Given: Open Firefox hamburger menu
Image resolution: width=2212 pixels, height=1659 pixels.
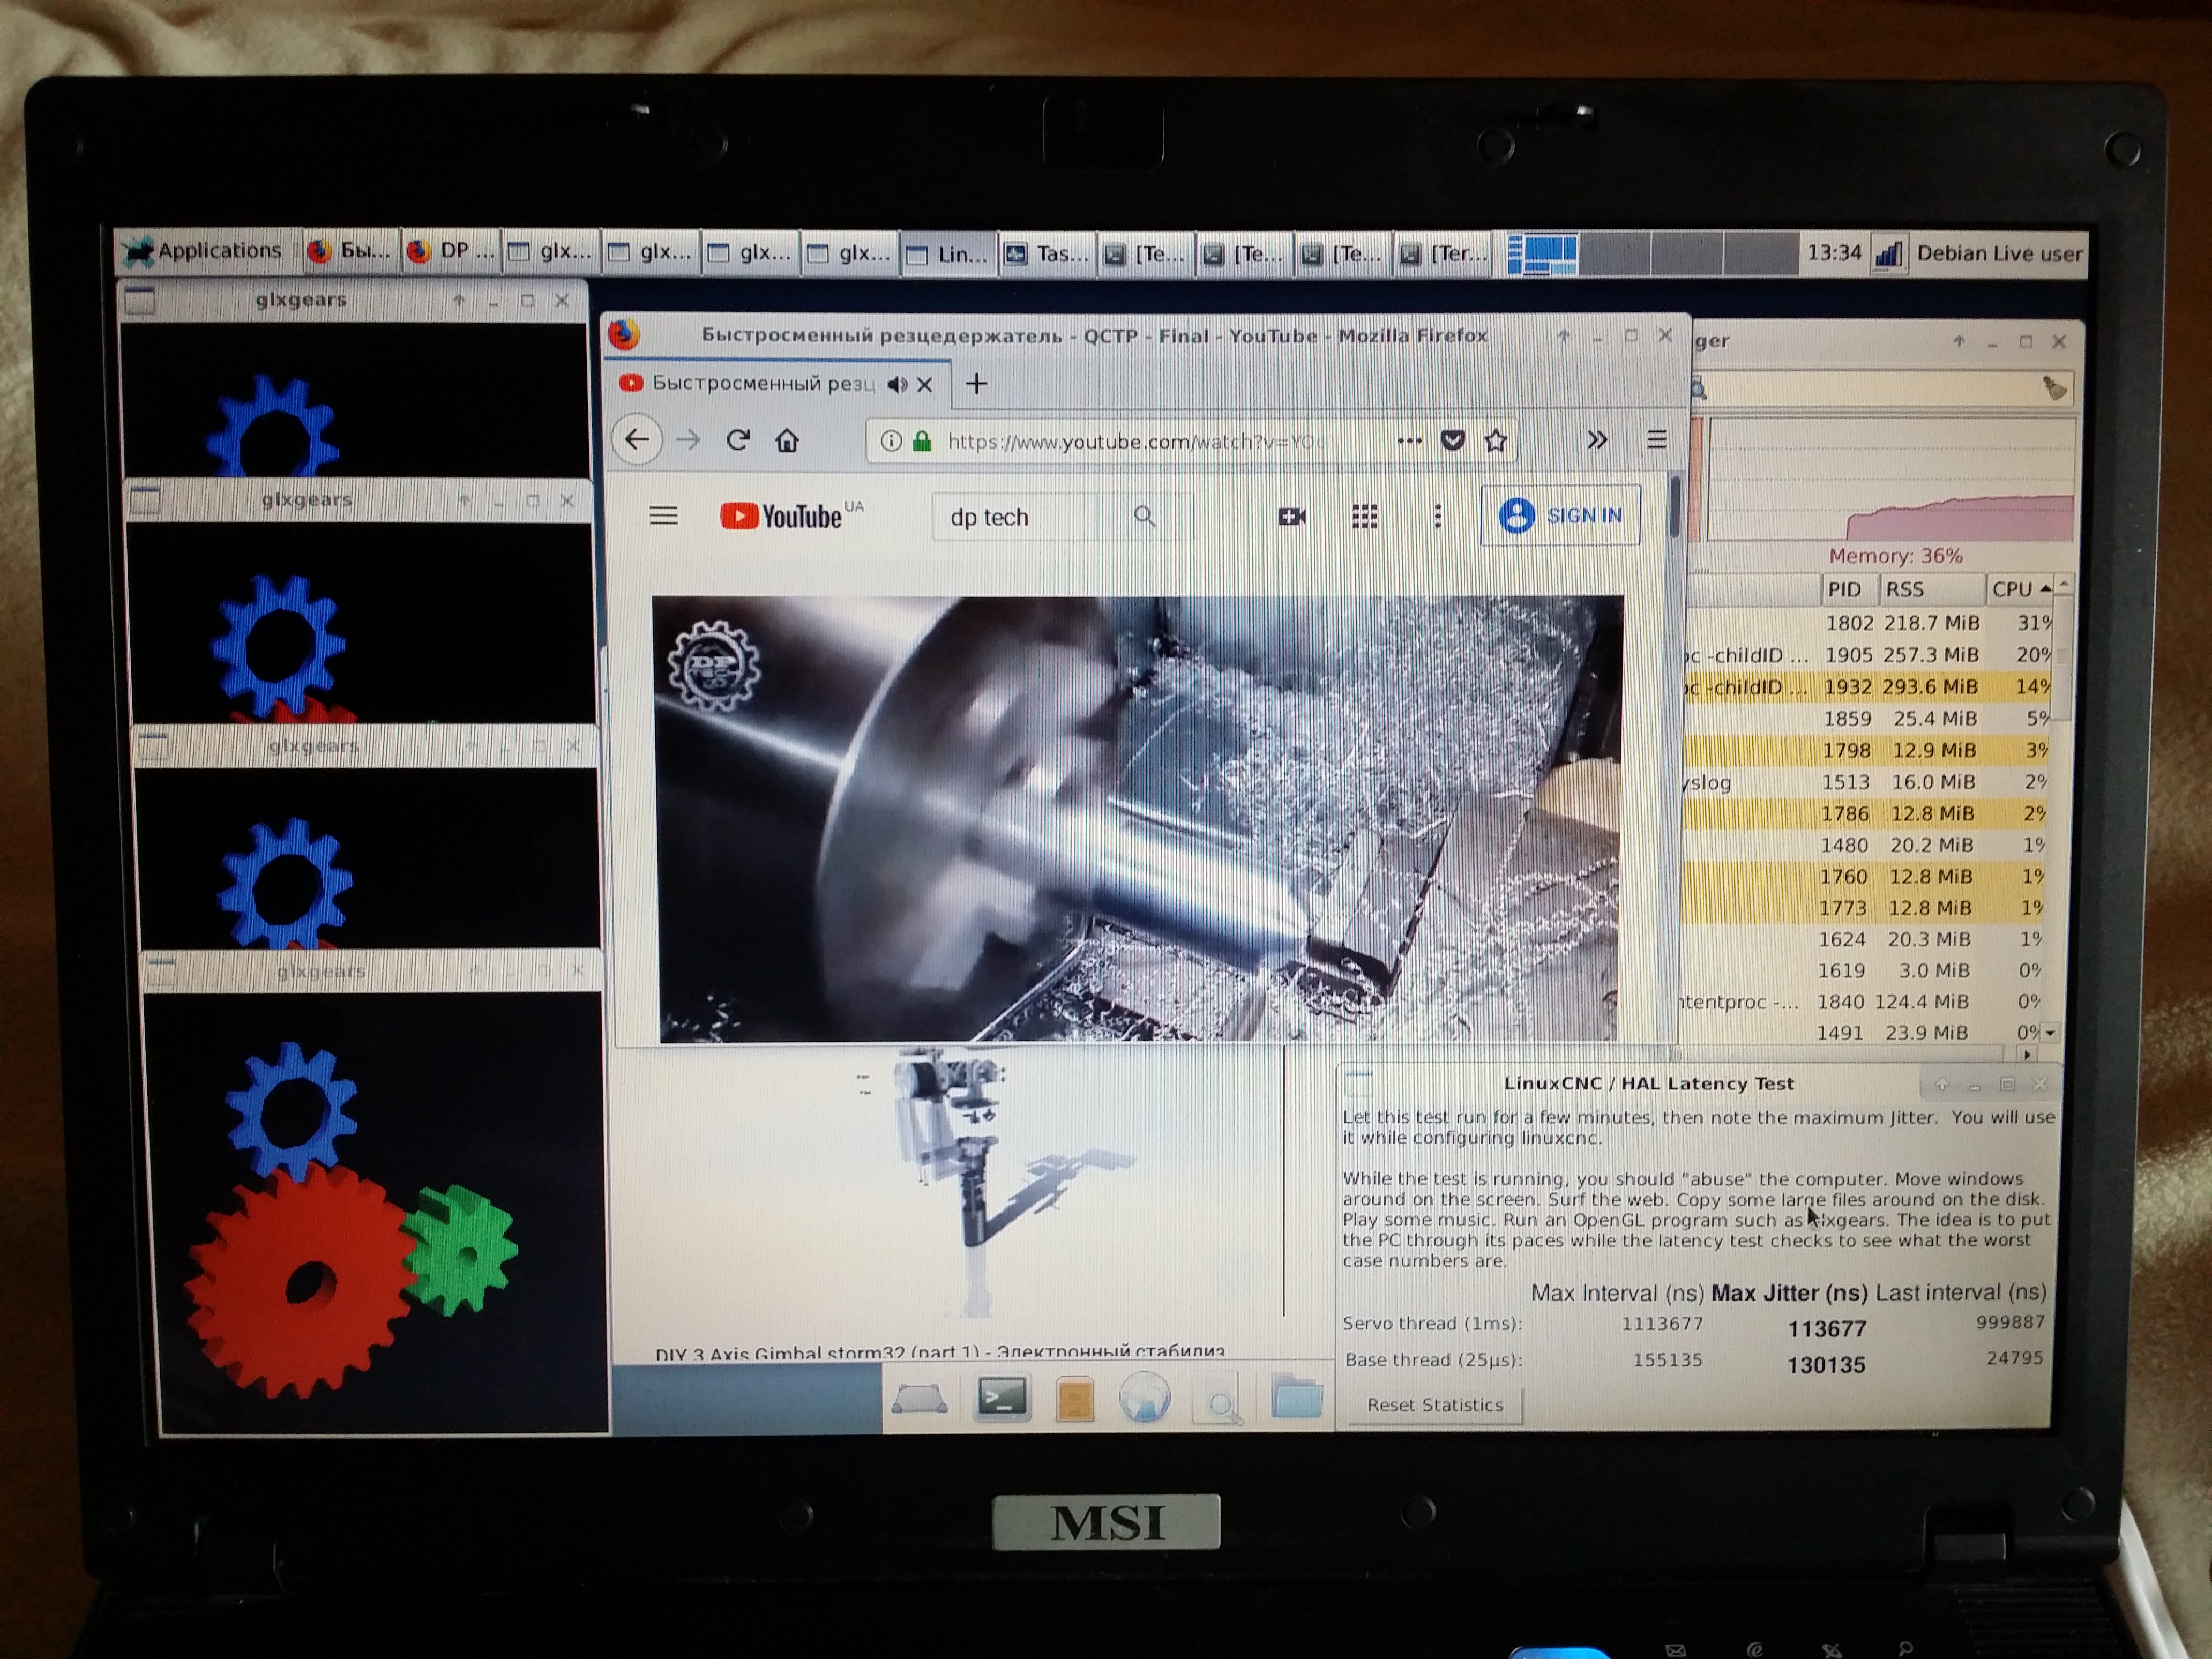Looking at the screenshot, I should tap(1656, 439).
